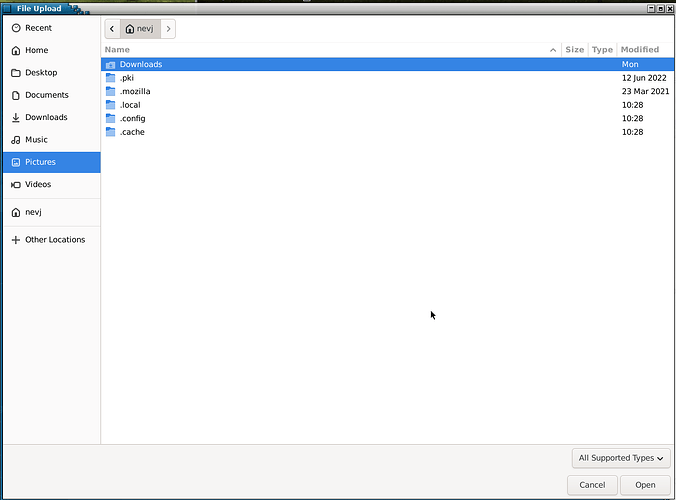Click the house icon beside sidebar nevj

tap(16, 212)
